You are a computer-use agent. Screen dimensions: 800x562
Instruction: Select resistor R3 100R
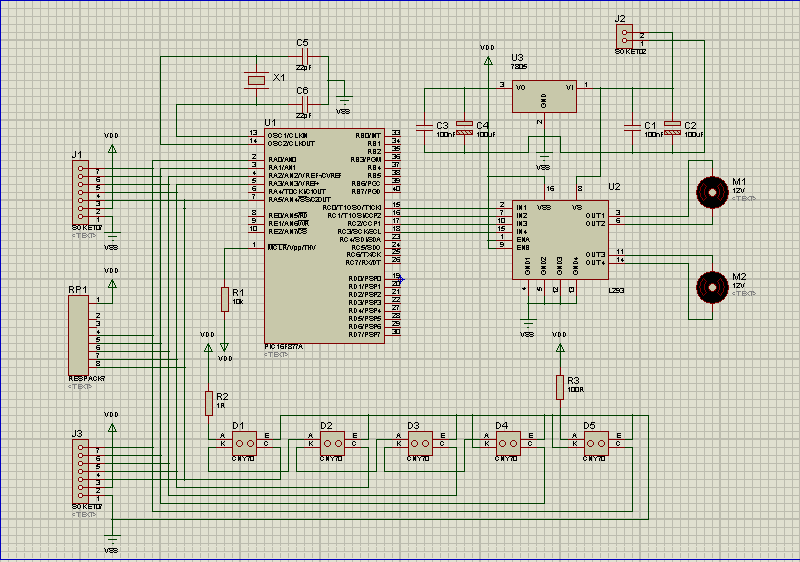560,388
